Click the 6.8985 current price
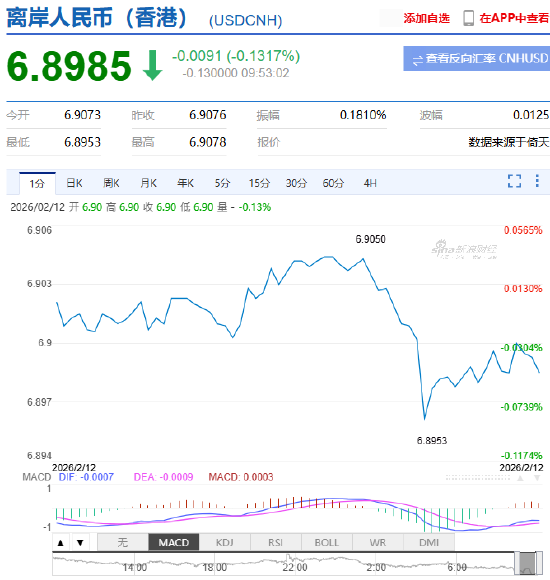Image resolution: width=550 pixels, height=580 pixels. 69,66
